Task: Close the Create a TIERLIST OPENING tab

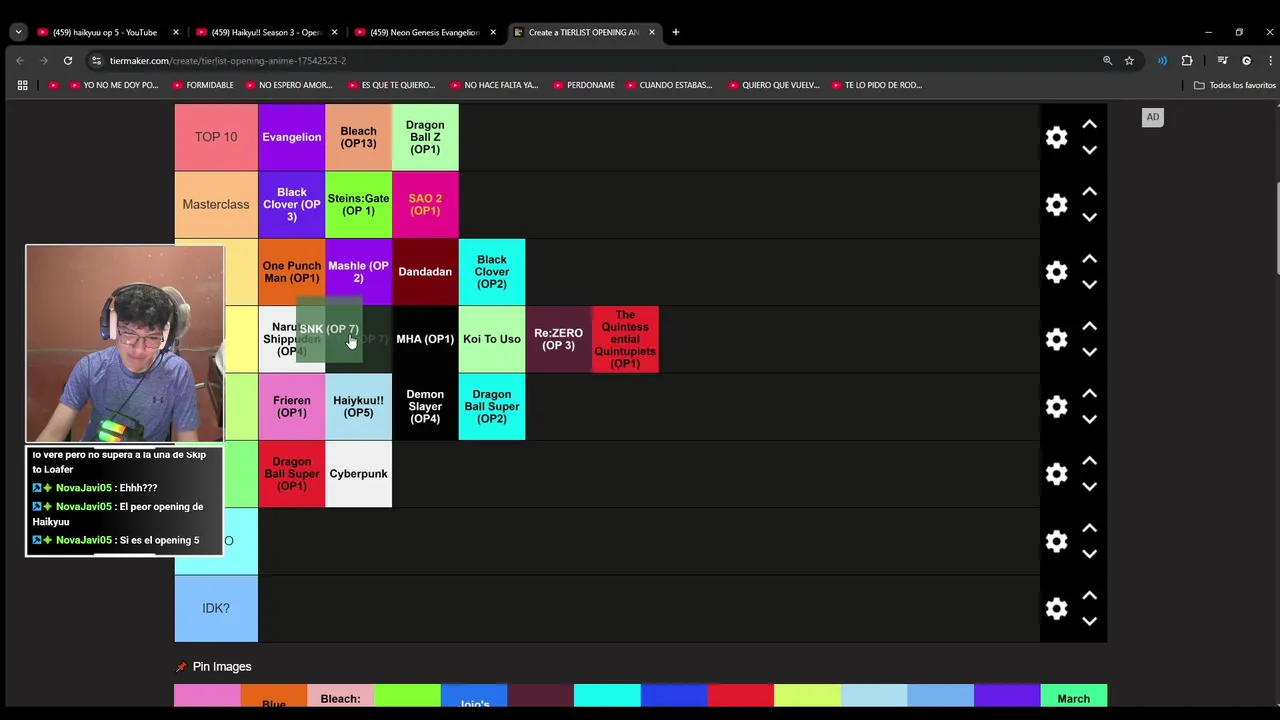Action: click(x=652, y=32)
